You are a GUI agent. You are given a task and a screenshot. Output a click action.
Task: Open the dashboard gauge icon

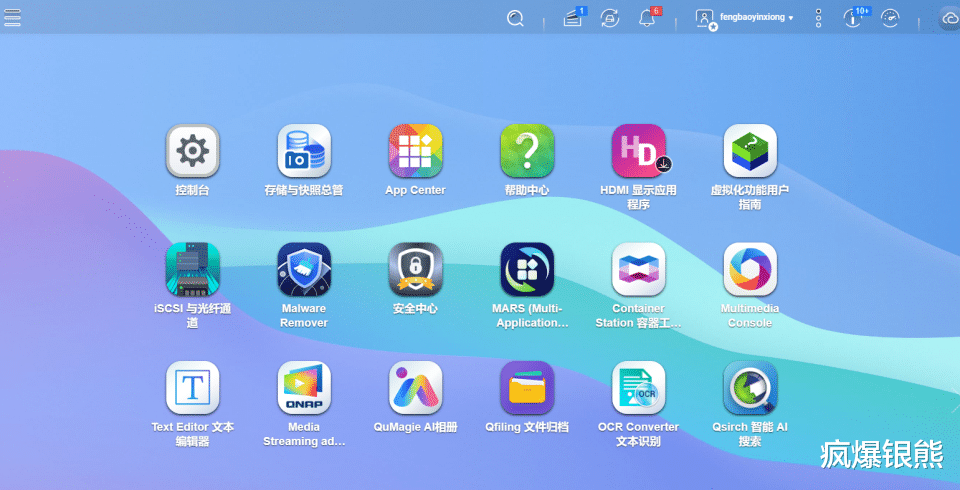coord(890,18)
